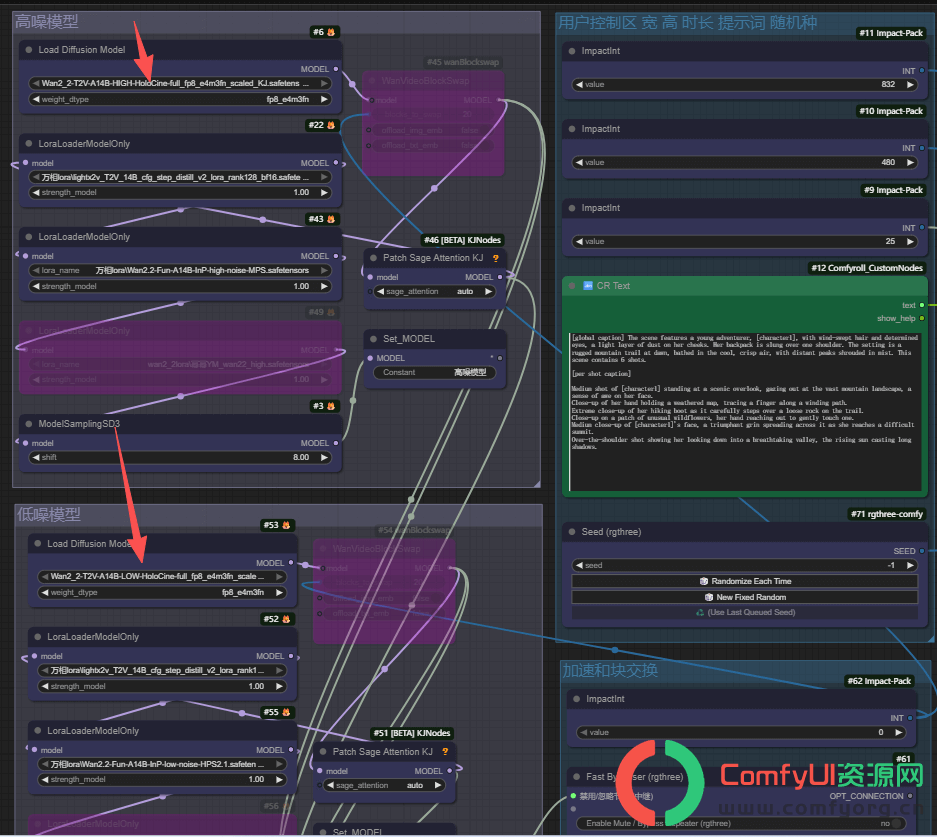The height and width of the screenshot is (837, 937).
Task: Open the help question mark on node #51
Action: (445, 752)
